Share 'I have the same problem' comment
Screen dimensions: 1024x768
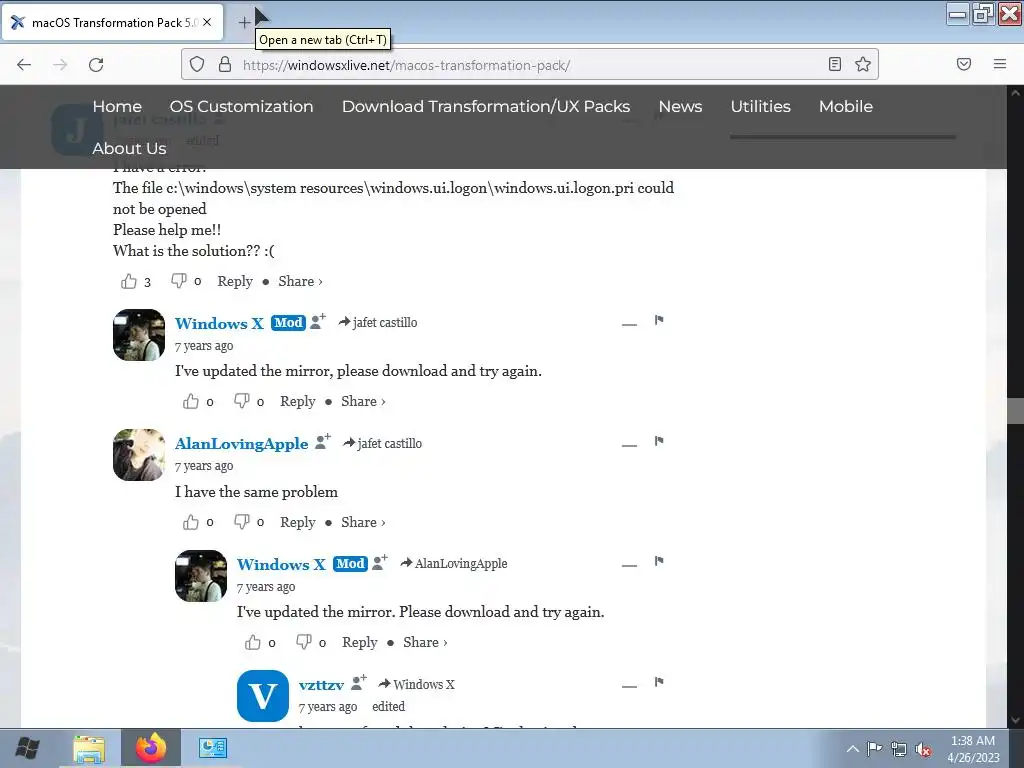coord(363,522)
